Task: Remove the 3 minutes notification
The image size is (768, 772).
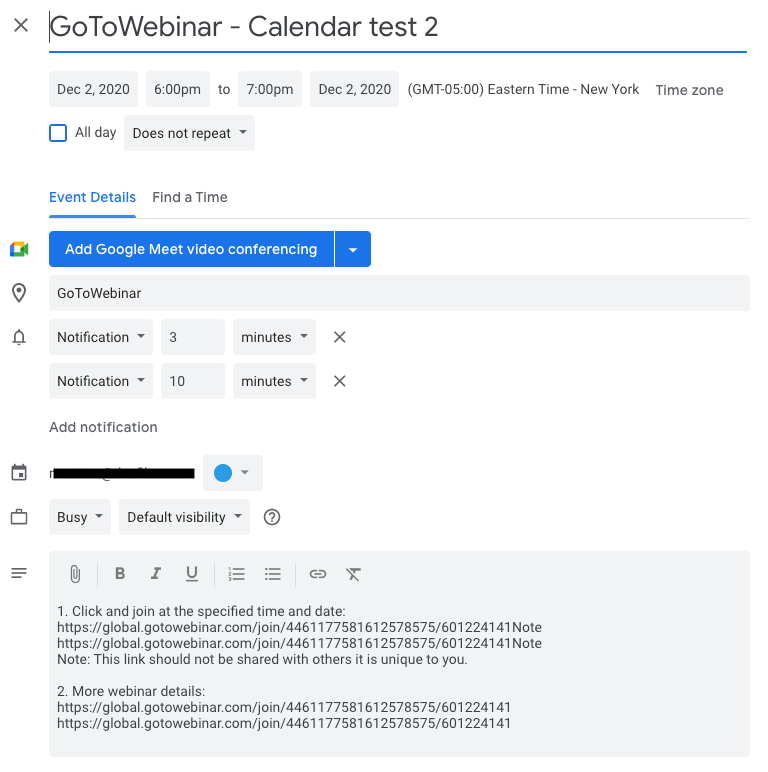Action: (x=340, y=337)
